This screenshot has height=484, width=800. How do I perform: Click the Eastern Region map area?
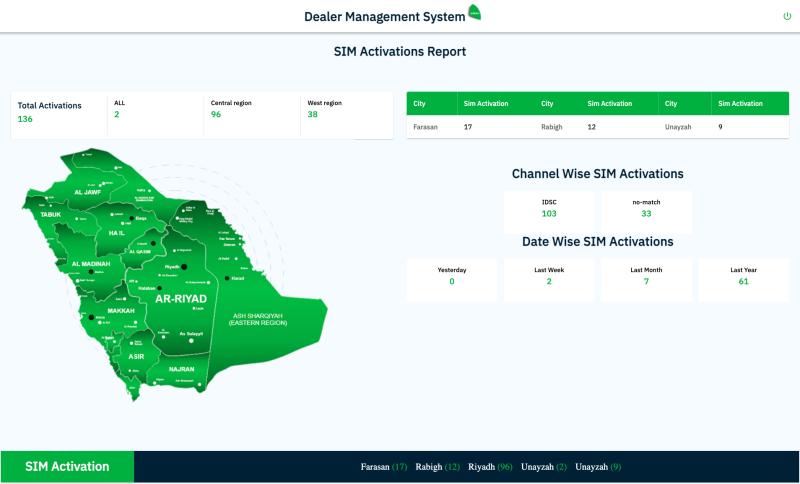[256, 318]
